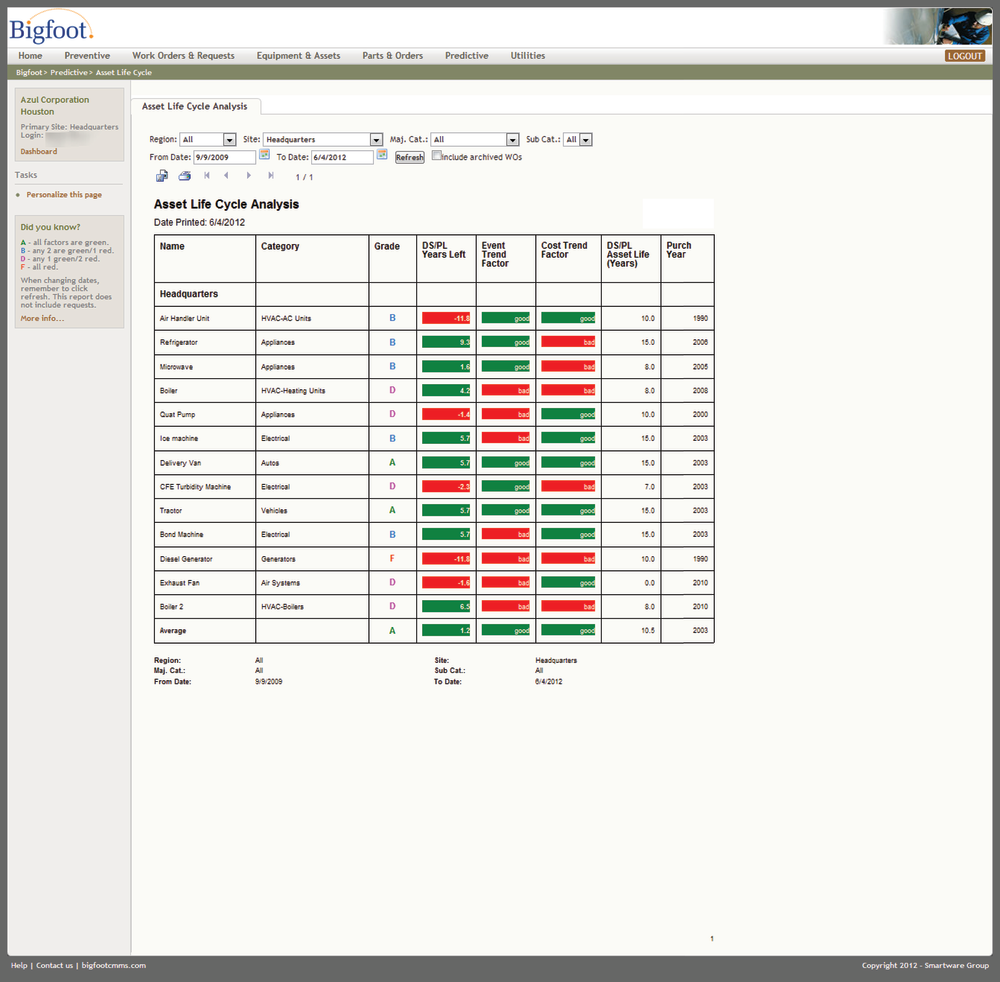This screenshot has width=1000, height=982.
Task: Select the Asset Life Cycle Analysis tab
Action: click(x=196, y=105)
